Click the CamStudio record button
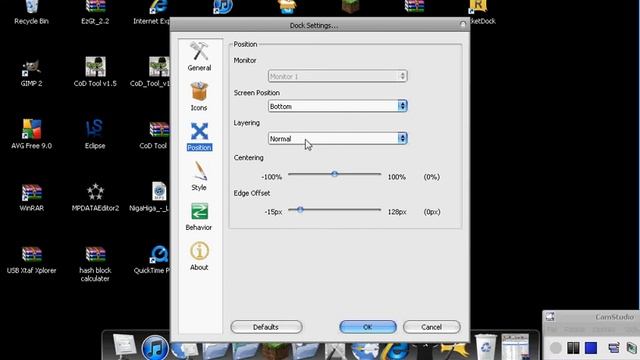 tap(555, 348)
